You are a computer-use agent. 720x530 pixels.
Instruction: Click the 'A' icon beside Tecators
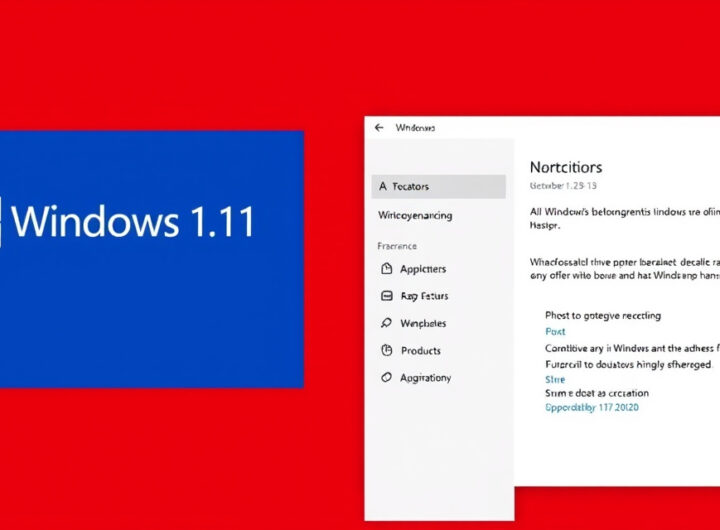tap(383, 186)
